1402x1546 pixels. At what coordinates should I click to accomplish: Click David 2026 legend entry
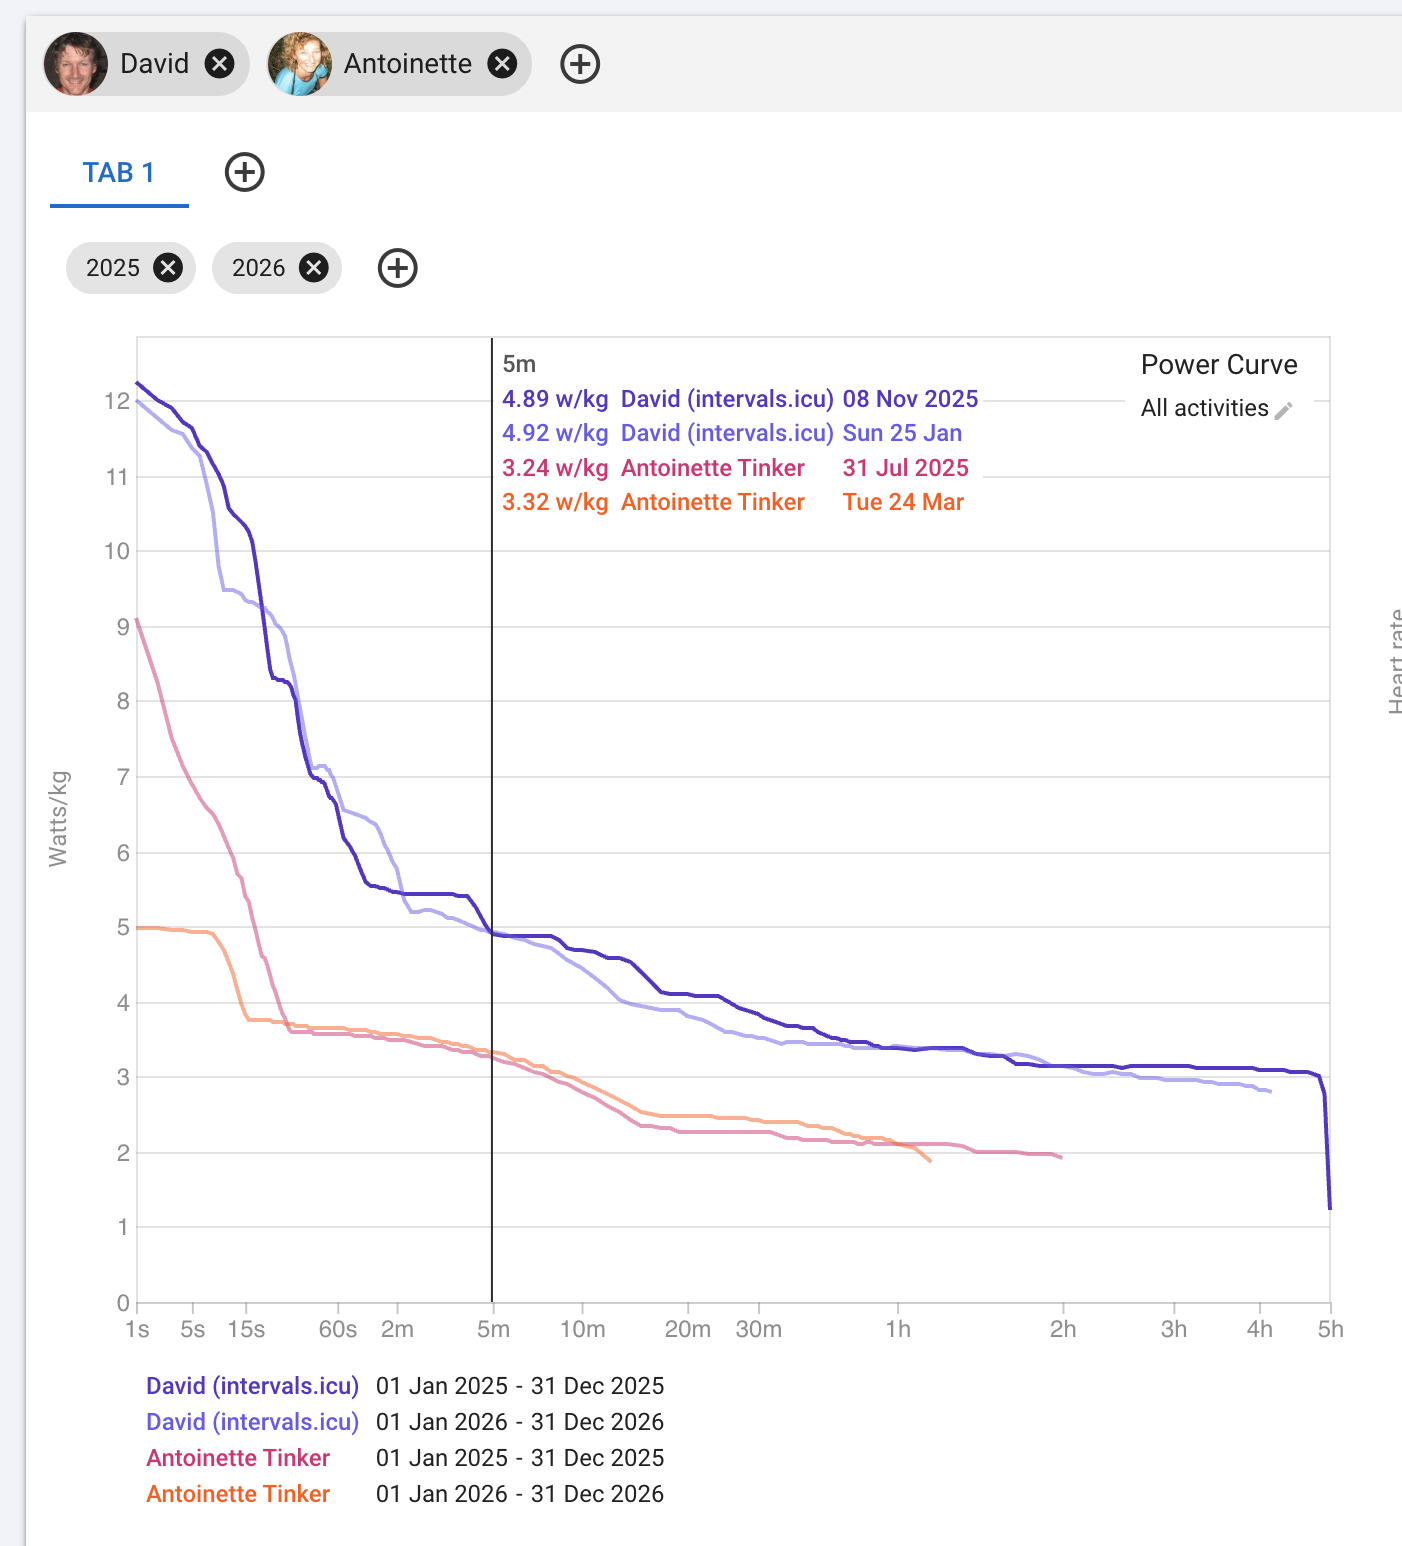pyautogui.click(x=252, y=1422)
